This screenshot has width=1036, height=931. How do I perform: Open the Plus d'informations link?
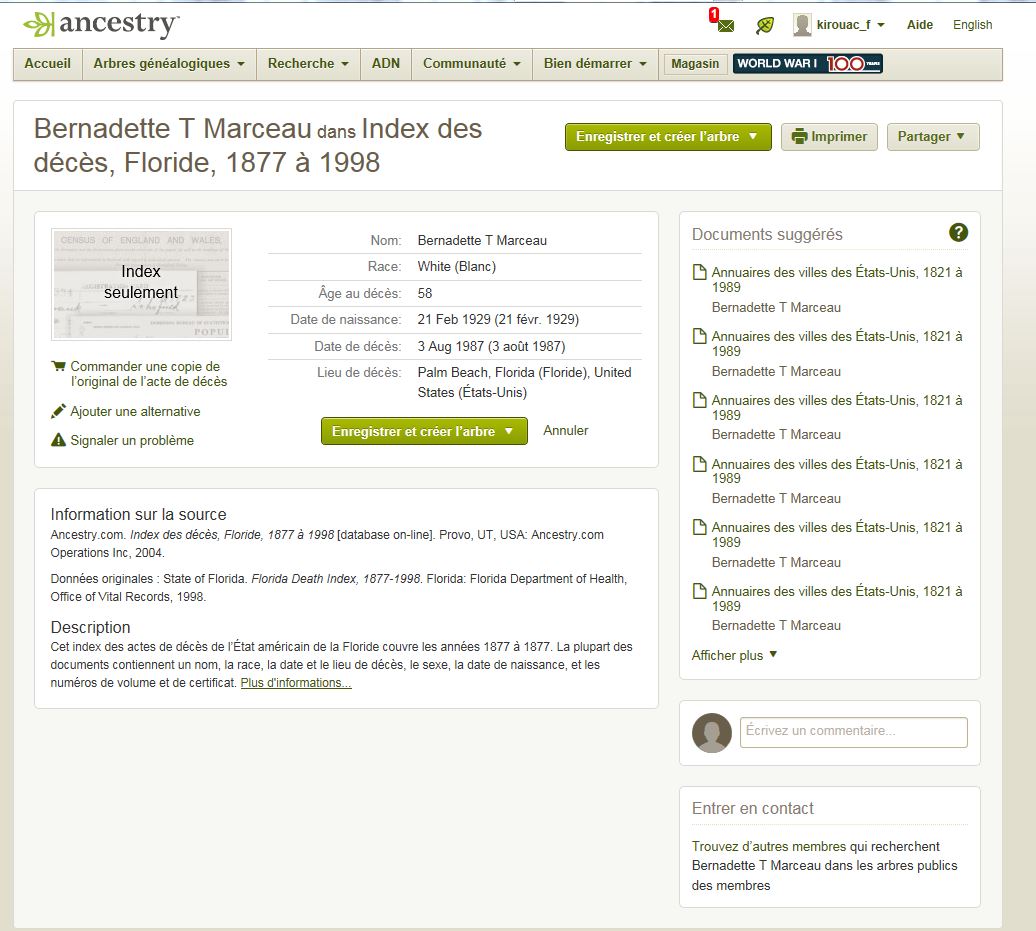[x=296, y=683]
